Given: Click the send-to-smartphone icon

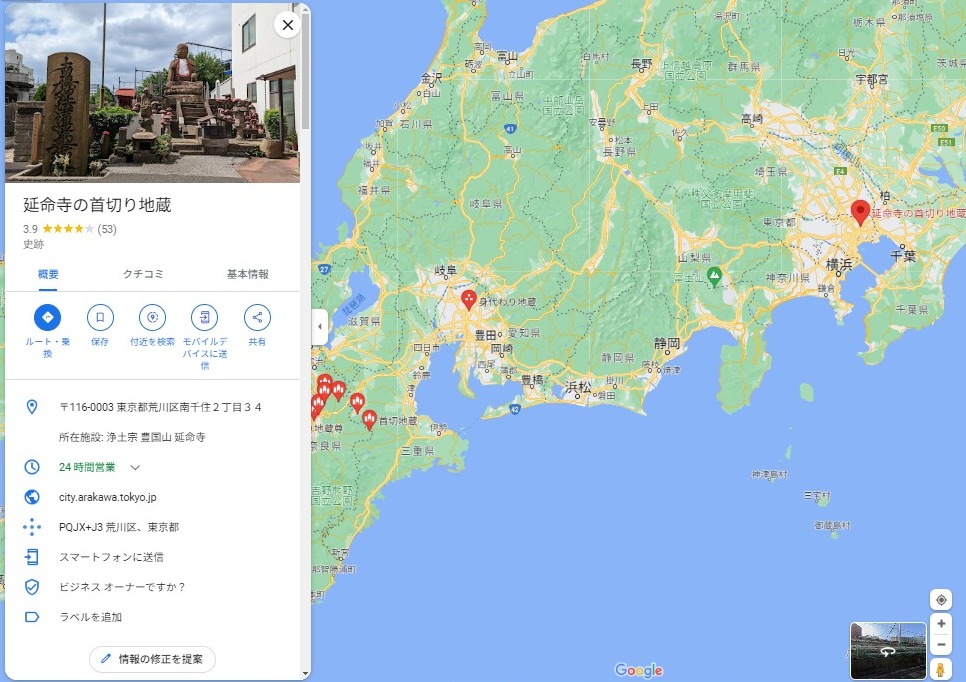Looking at the screenshot, I should coord(32,557).
